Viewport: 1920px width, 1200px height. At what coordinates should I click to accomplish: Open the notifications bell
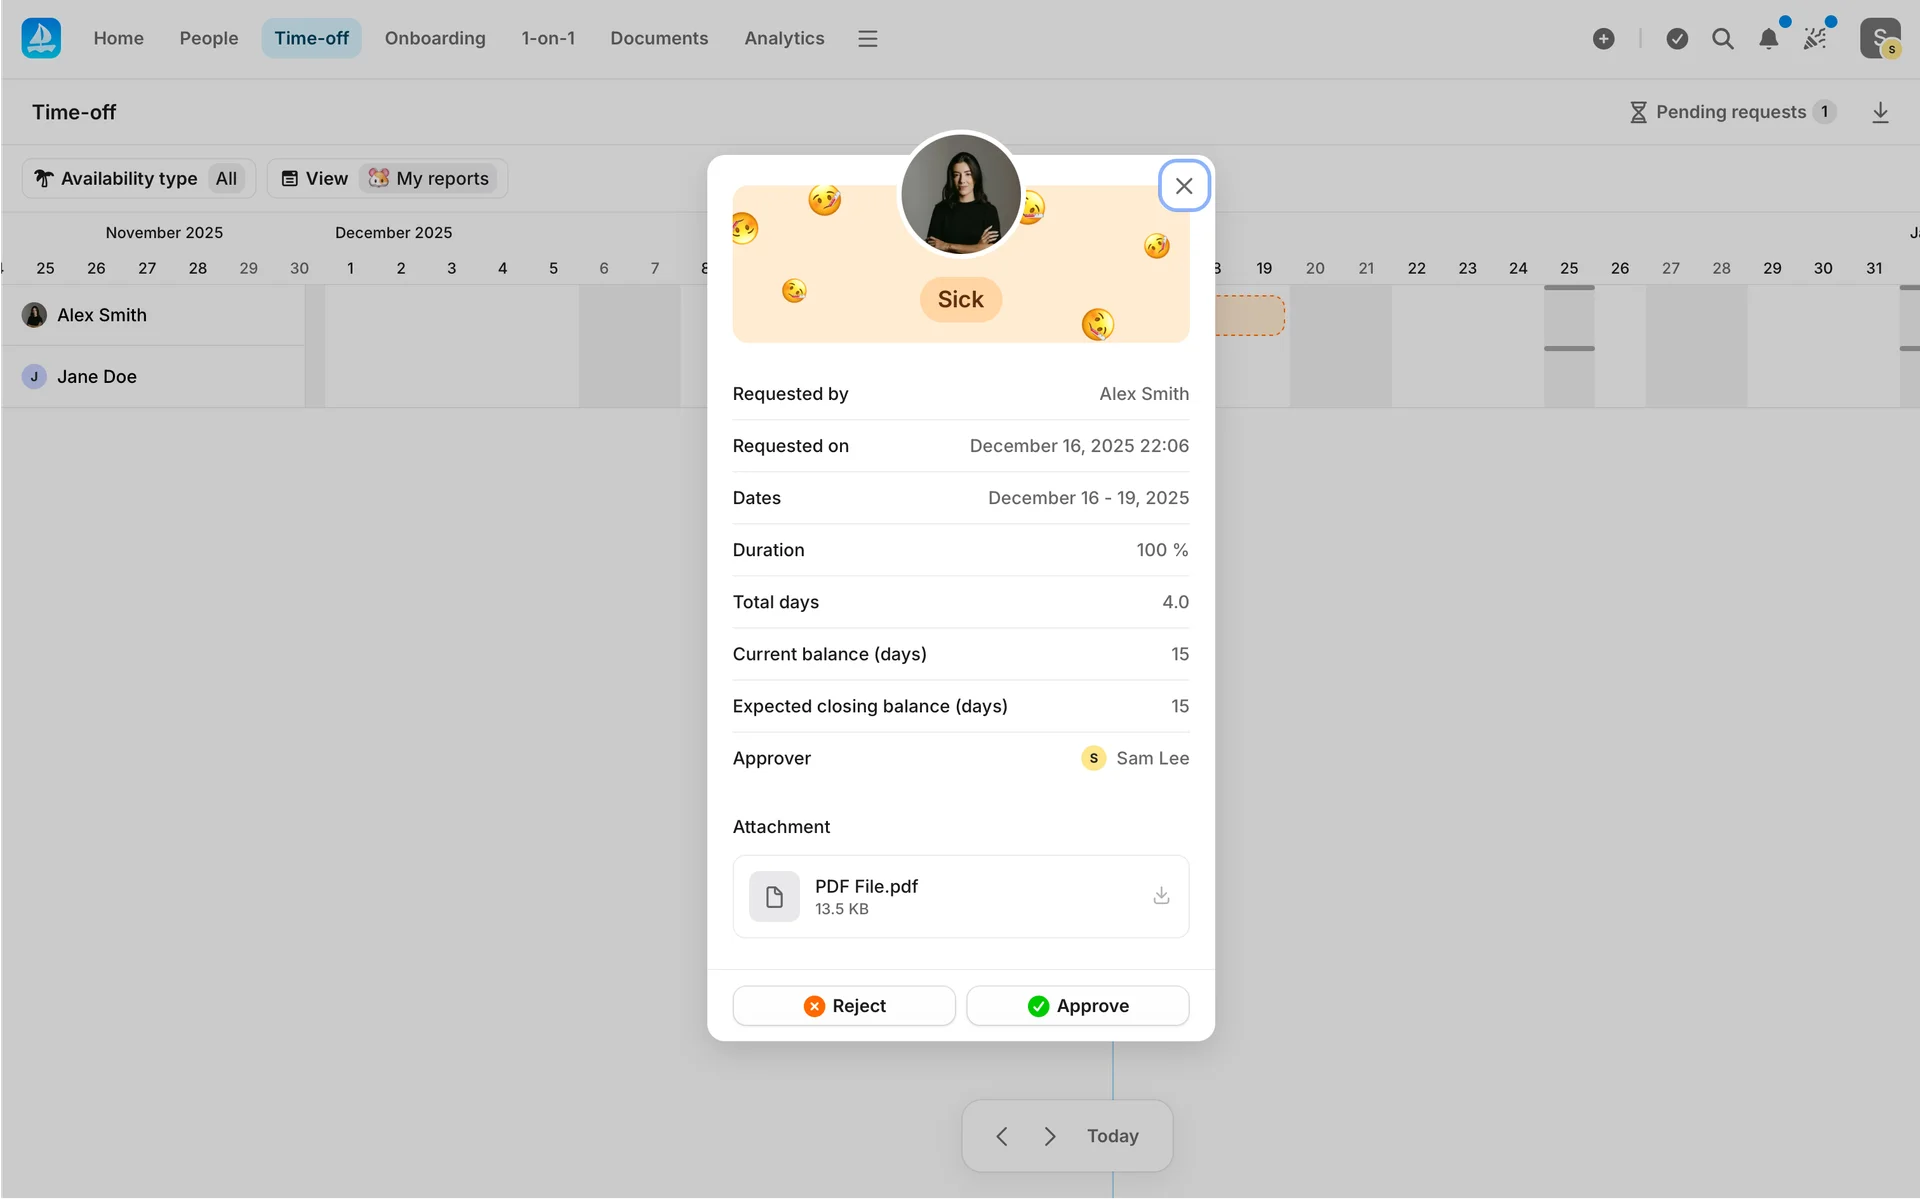(1768, 39)
